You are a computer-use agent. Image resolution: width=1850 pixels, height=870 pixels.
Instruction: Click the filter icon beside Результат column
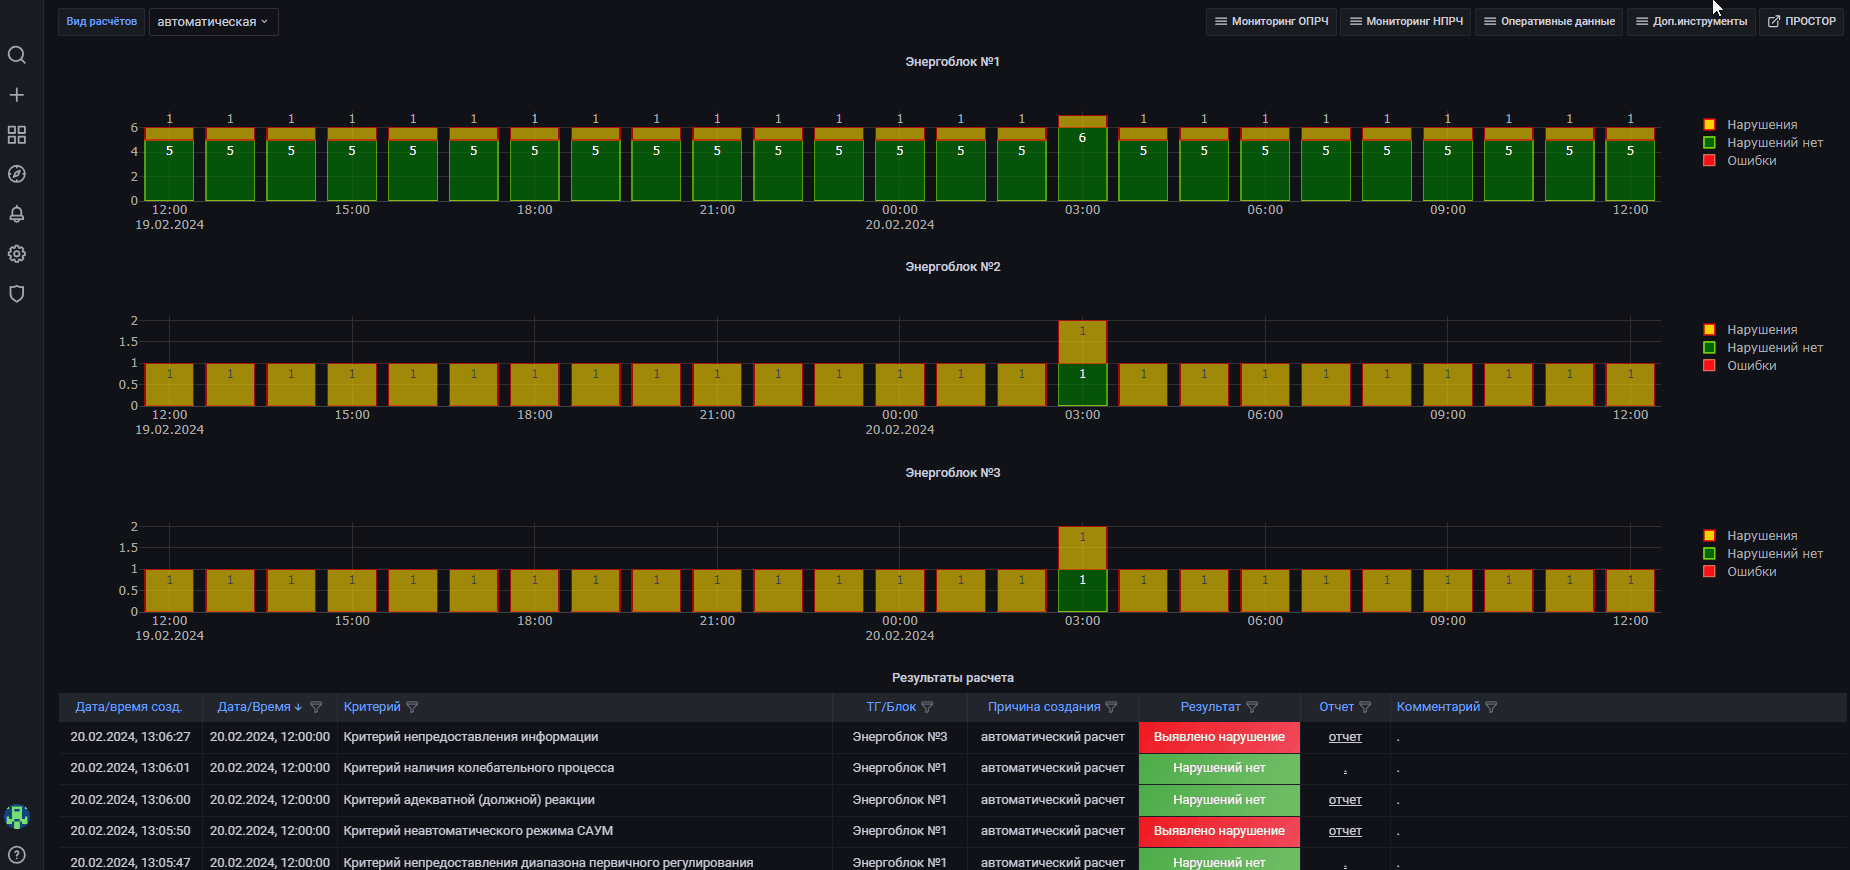[1252, 707]
